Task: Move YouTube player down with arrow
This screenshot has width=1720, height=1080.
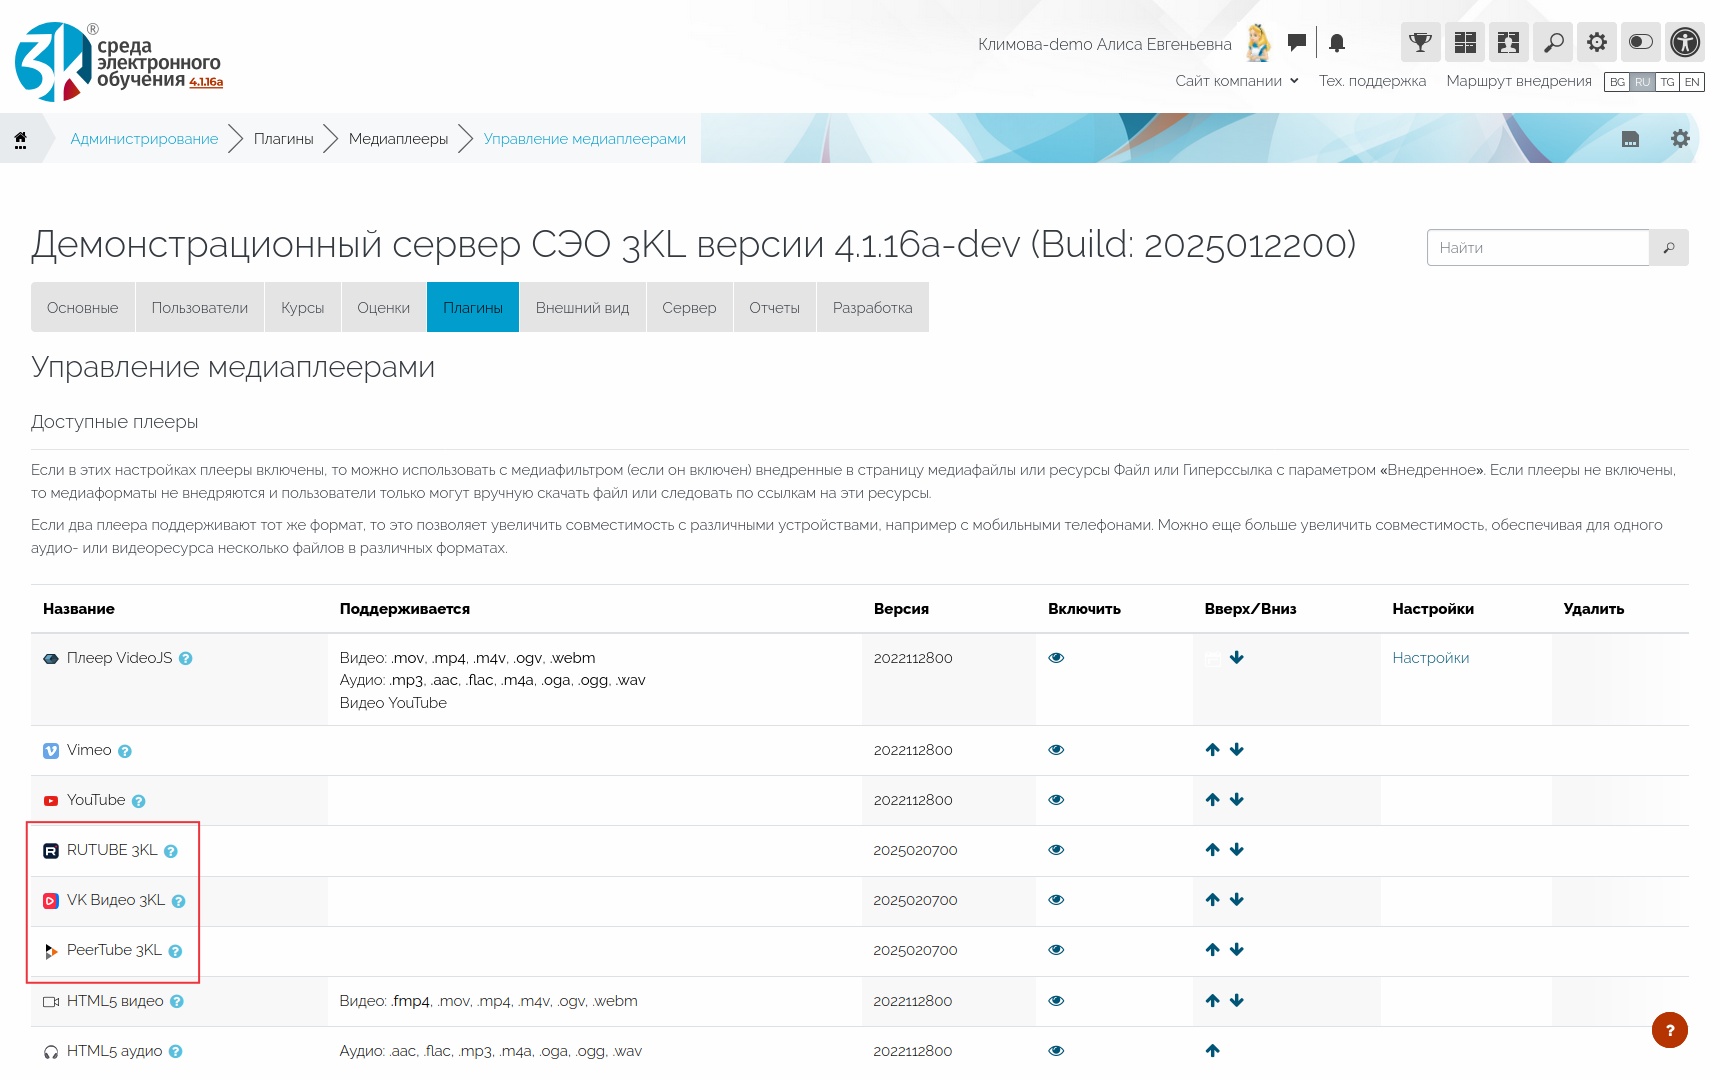Action: (1237, 800)
